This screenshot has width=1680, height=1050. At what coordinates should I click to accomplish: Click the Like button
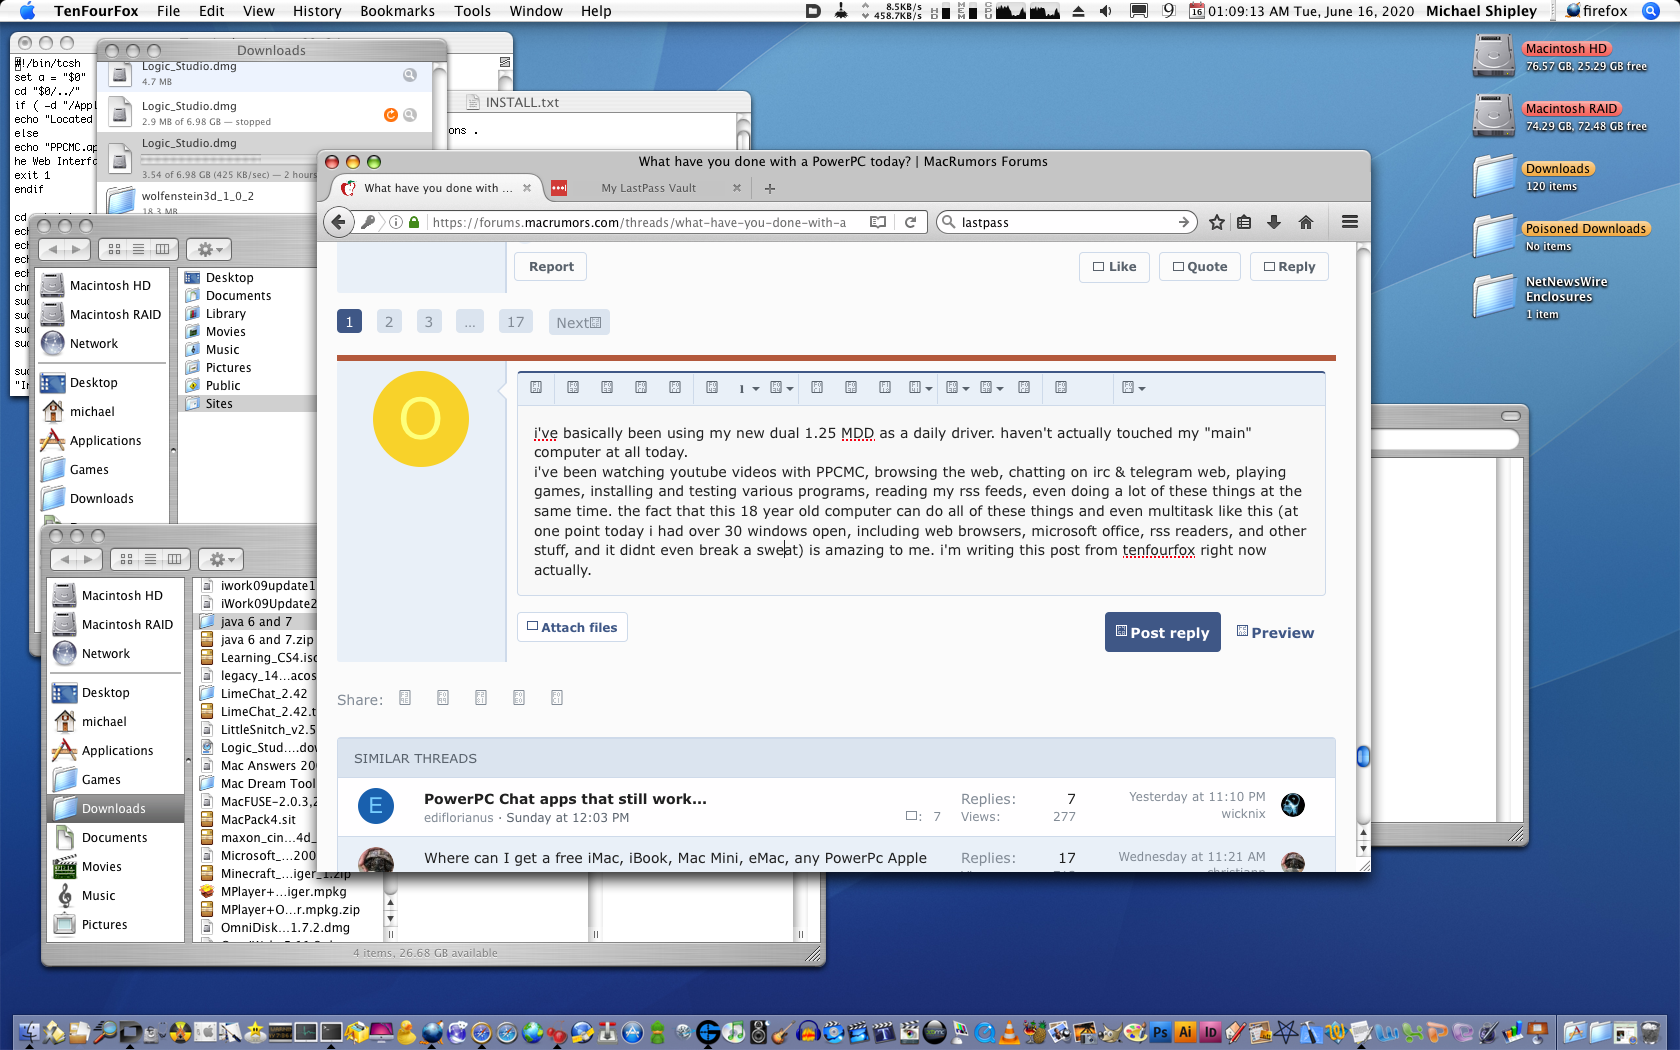click(x=1114, y=267)
